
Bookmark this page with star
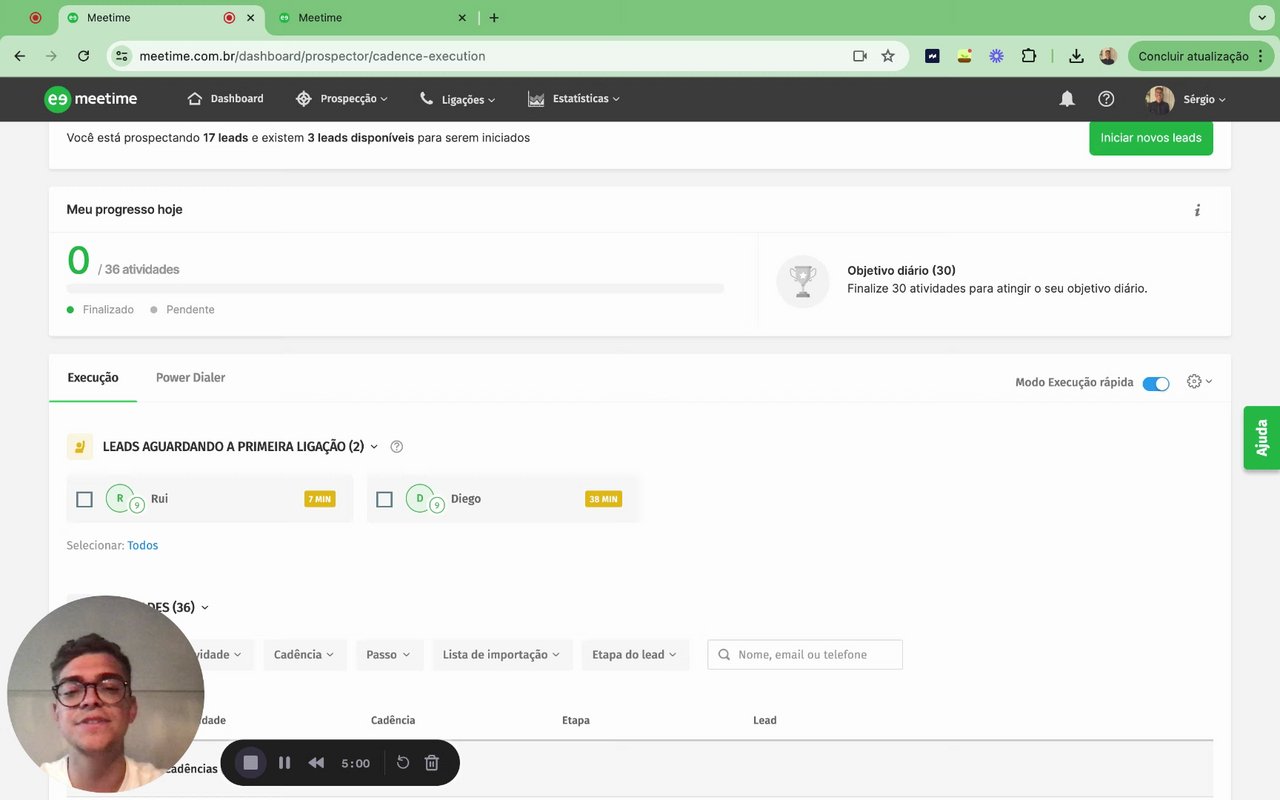888,56
